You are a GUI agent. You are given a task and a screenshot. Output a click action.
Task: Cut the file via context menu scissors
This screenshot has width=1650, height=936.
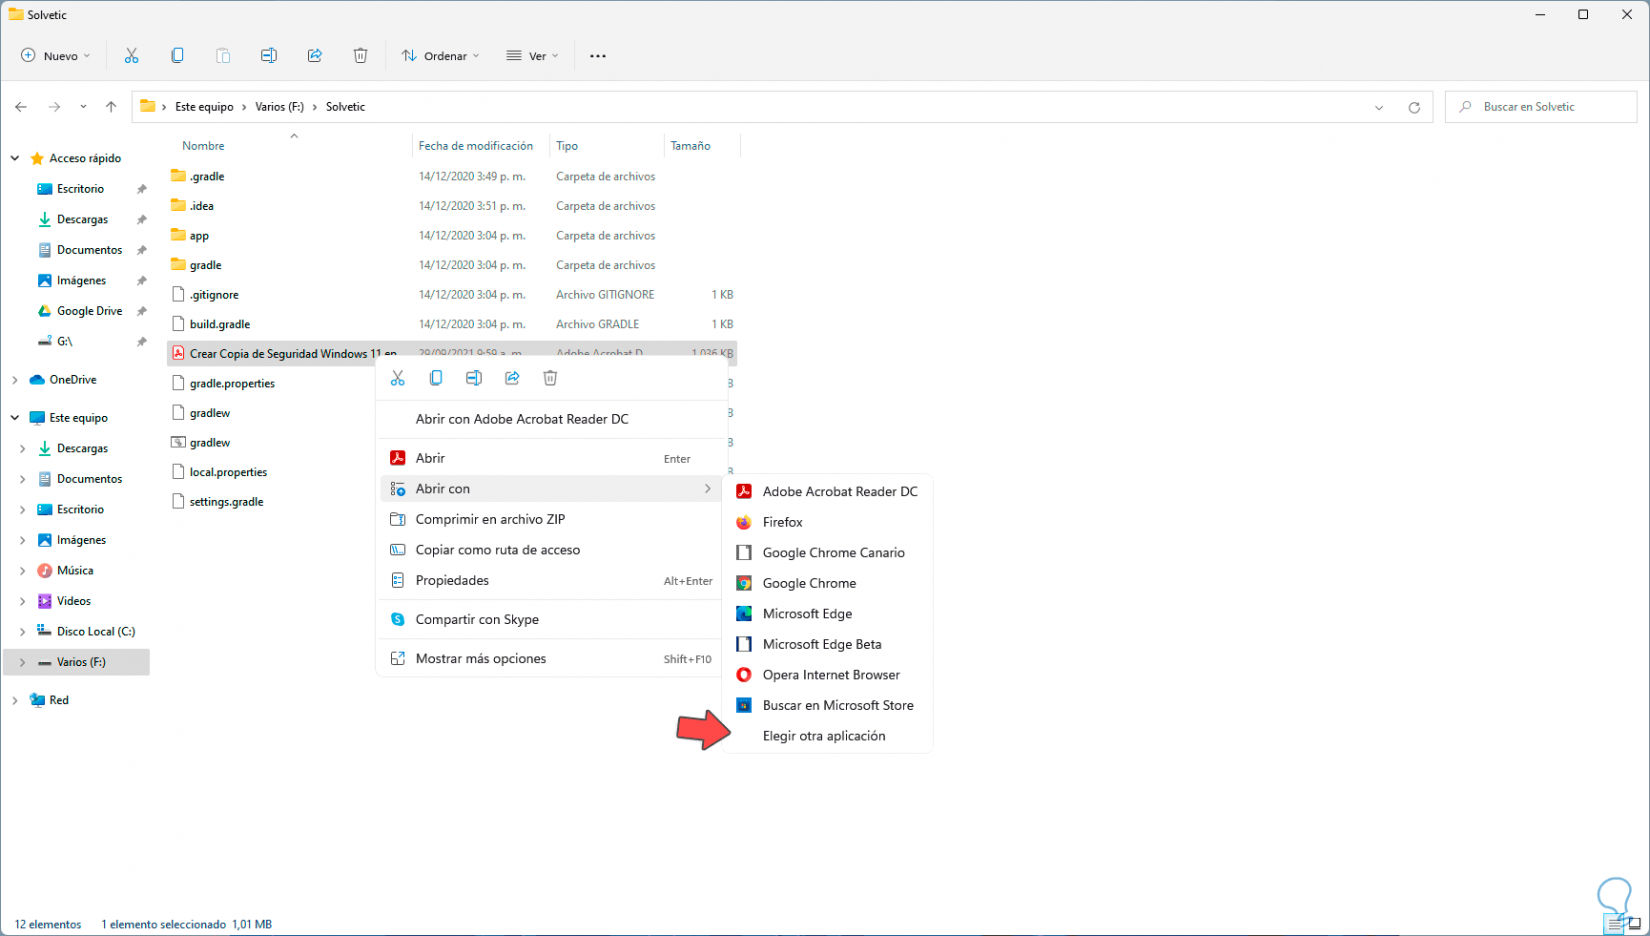[398, 378]
